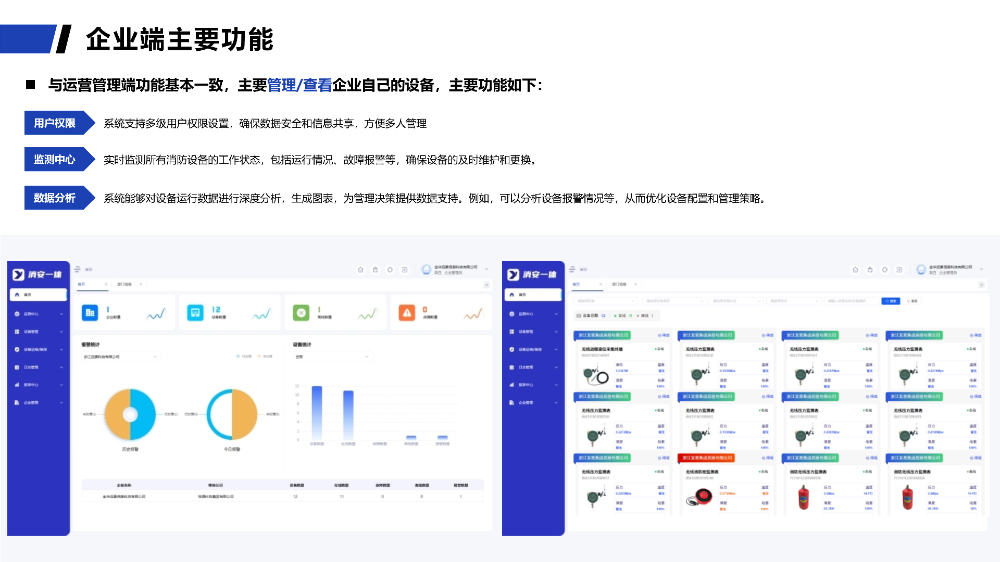Screen dimensions: 1000x562
Task: Switch to the second page tab in right device screen
Action: tap(619, 284)
